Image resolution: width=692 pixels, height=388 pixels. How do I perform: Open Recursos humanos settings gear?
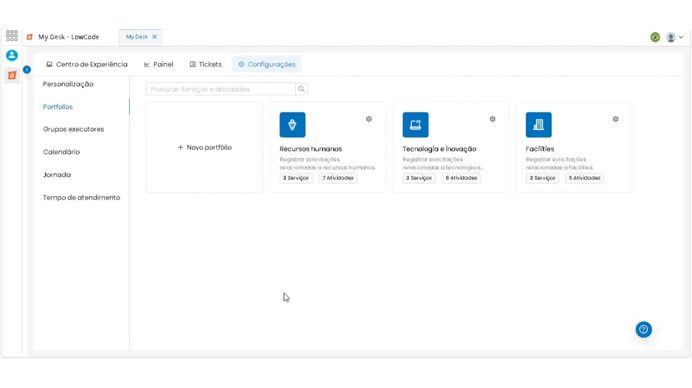tap(369, 119)
